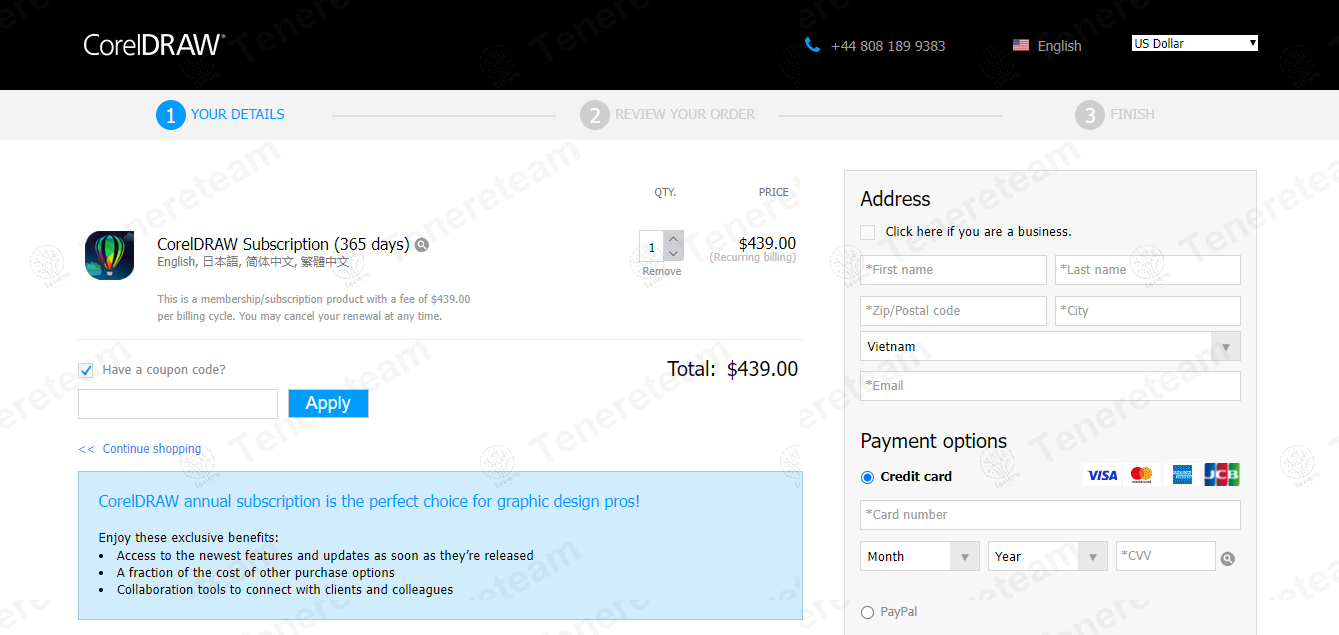Screen dimensions: 1339x635
Task: Open the card expiry Month dropdown
Action: coord(919,557)
